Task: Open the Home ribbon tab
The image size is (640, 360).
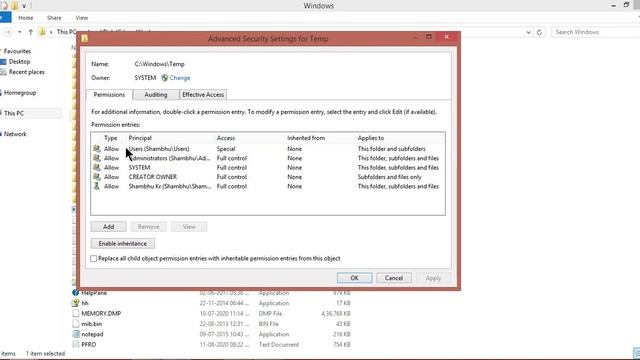Action: pyautogui.click(x=26, y=18)
